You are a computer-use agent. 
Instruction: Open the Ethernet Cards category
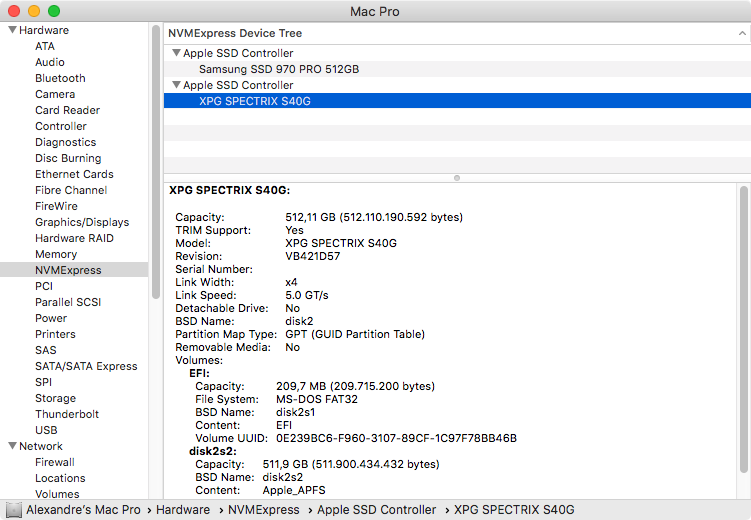pyautogui.click(x=74, y=174)
